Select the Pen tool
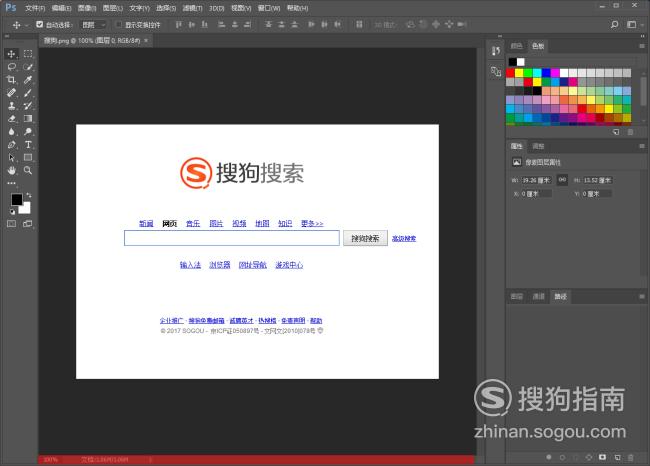This screenshot has height=466, width=650. click(x=11, y=145)
